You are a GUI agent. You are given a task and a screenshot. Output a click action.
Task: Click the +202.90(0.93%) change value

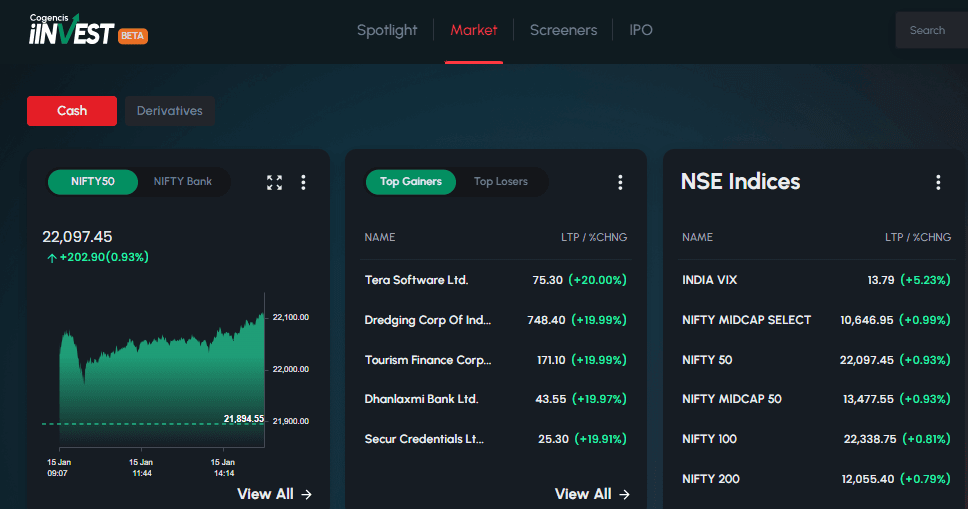98,257
